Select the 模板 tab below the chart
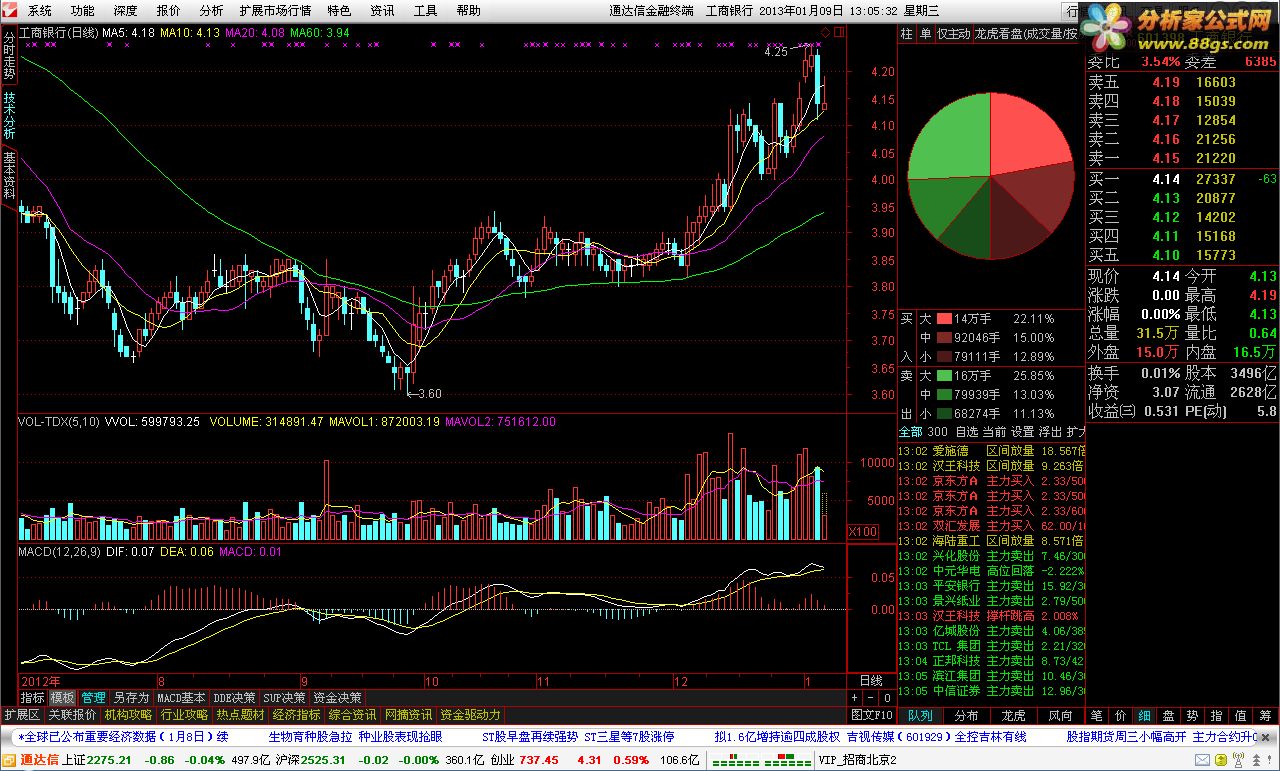Viewport: 1280px width, 771px height. (63, 697)
